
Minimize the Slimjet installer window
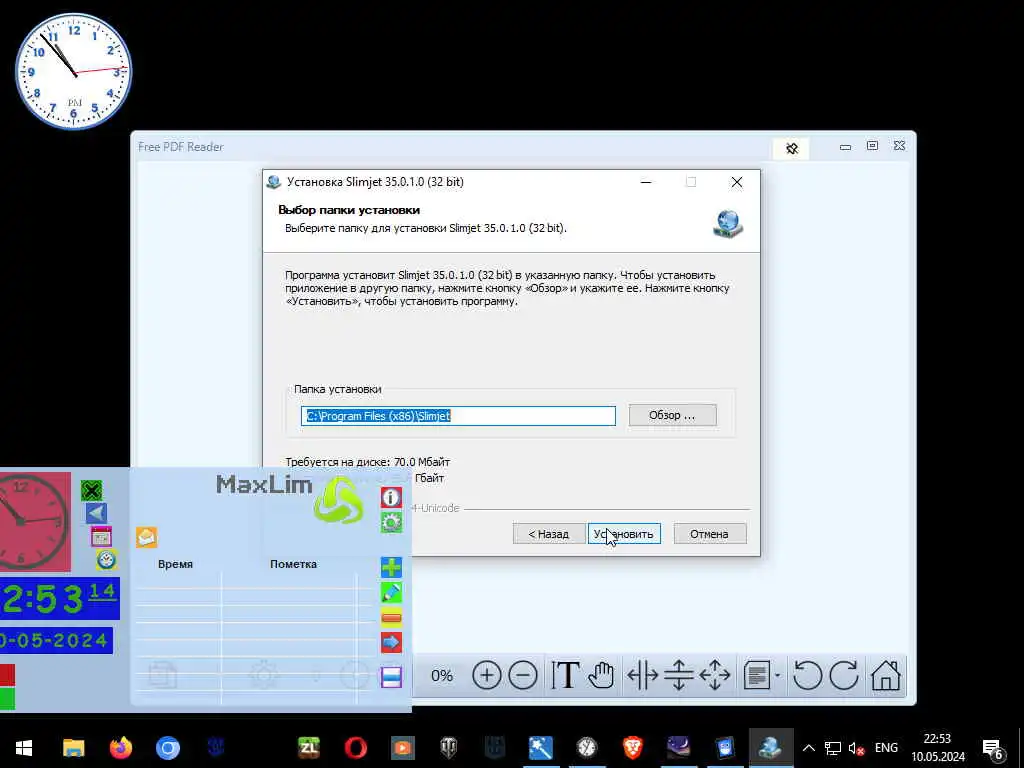(x=646, y=182)
